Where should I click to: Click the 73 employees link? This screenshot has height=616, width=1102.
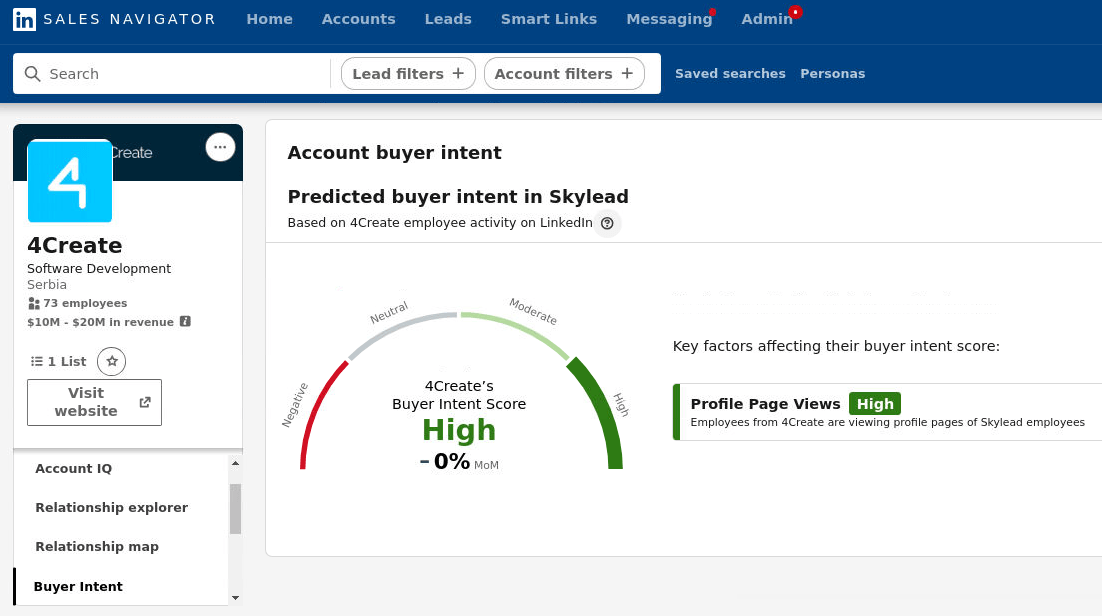click(x=78, y=303)
